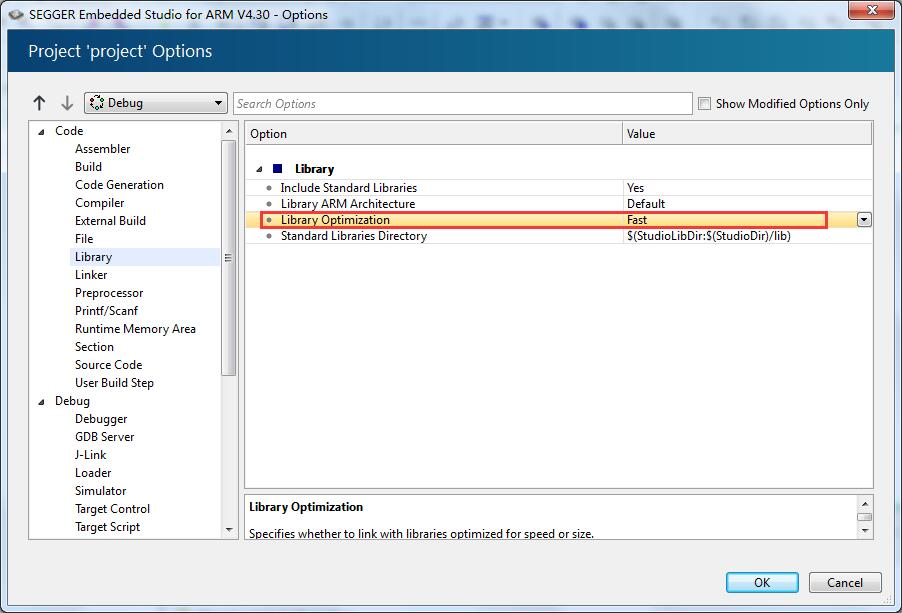The width and height of the screenshot is (902, 613).
Task: Select User Build Step category
Action: pyautogui.click(x=114, y=383)
